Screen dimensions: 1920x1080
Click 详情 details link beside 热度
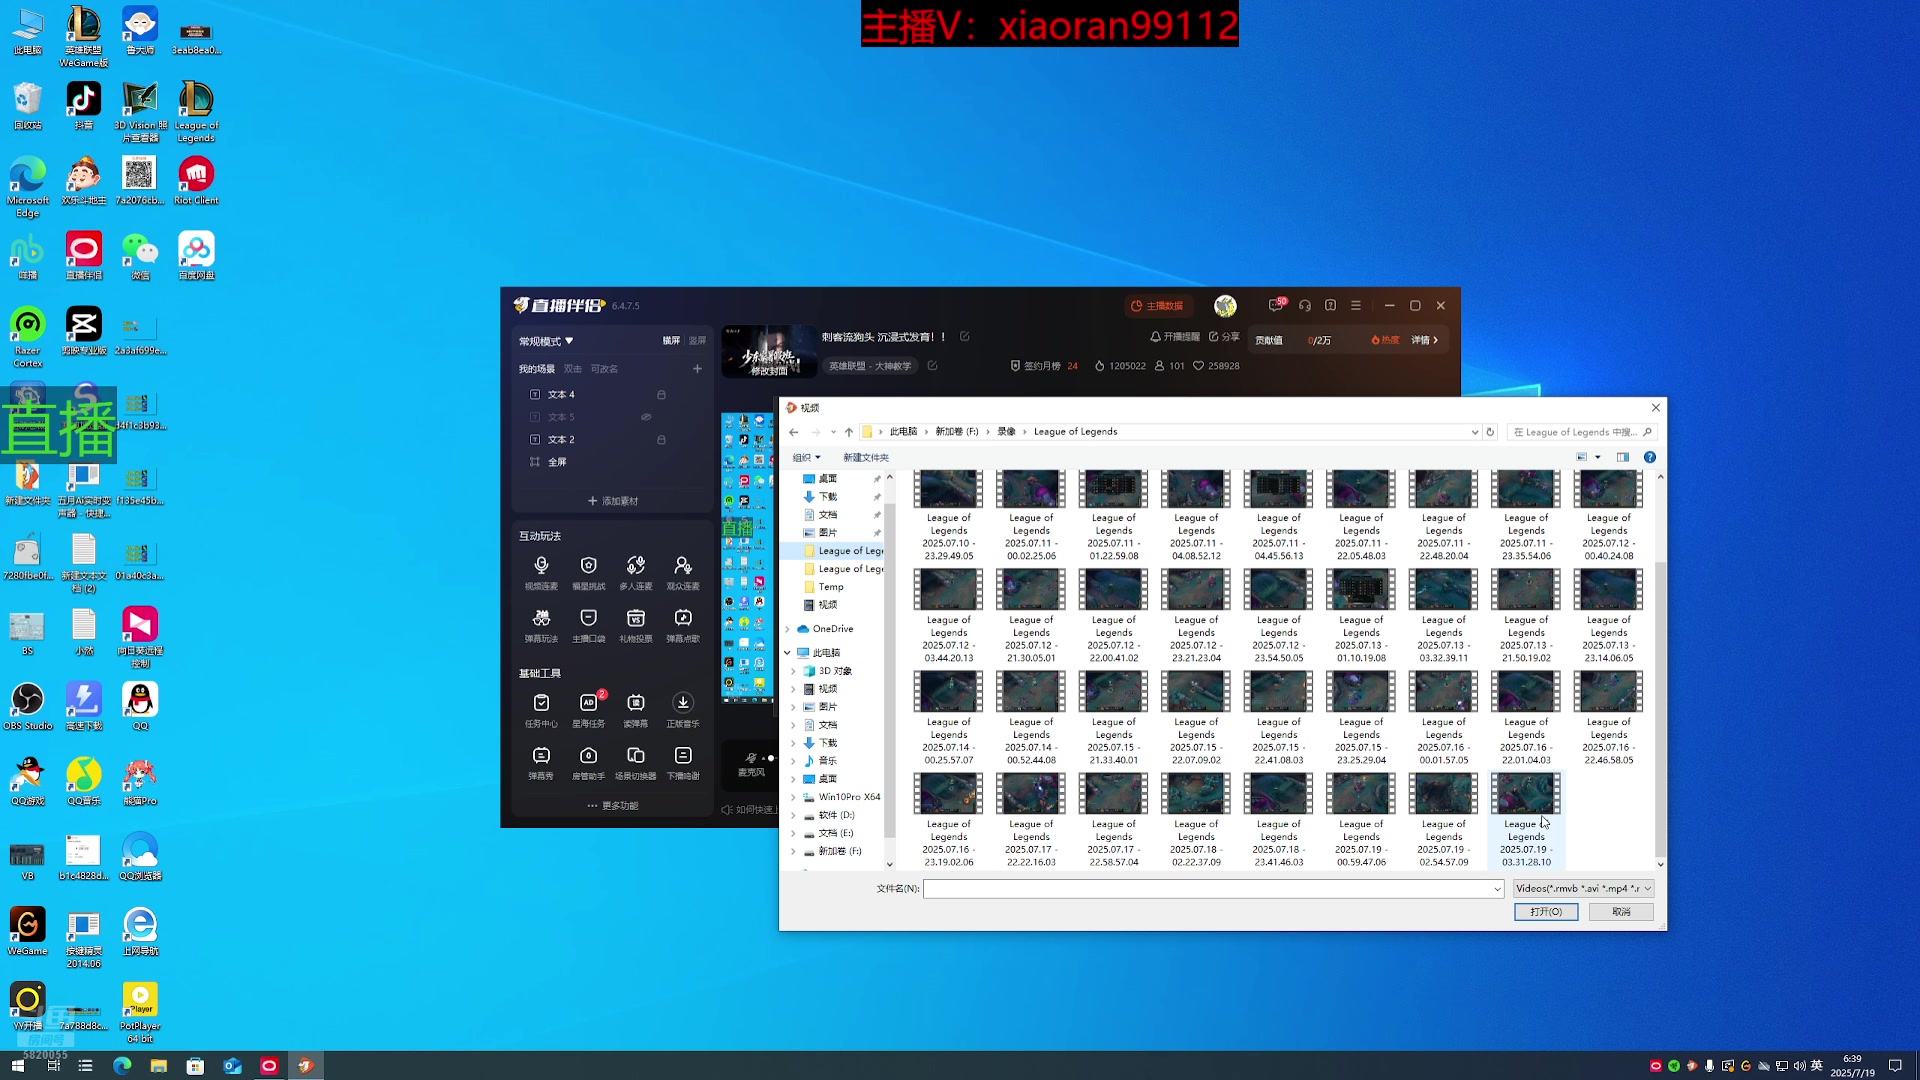click(x=1424, y=341)
